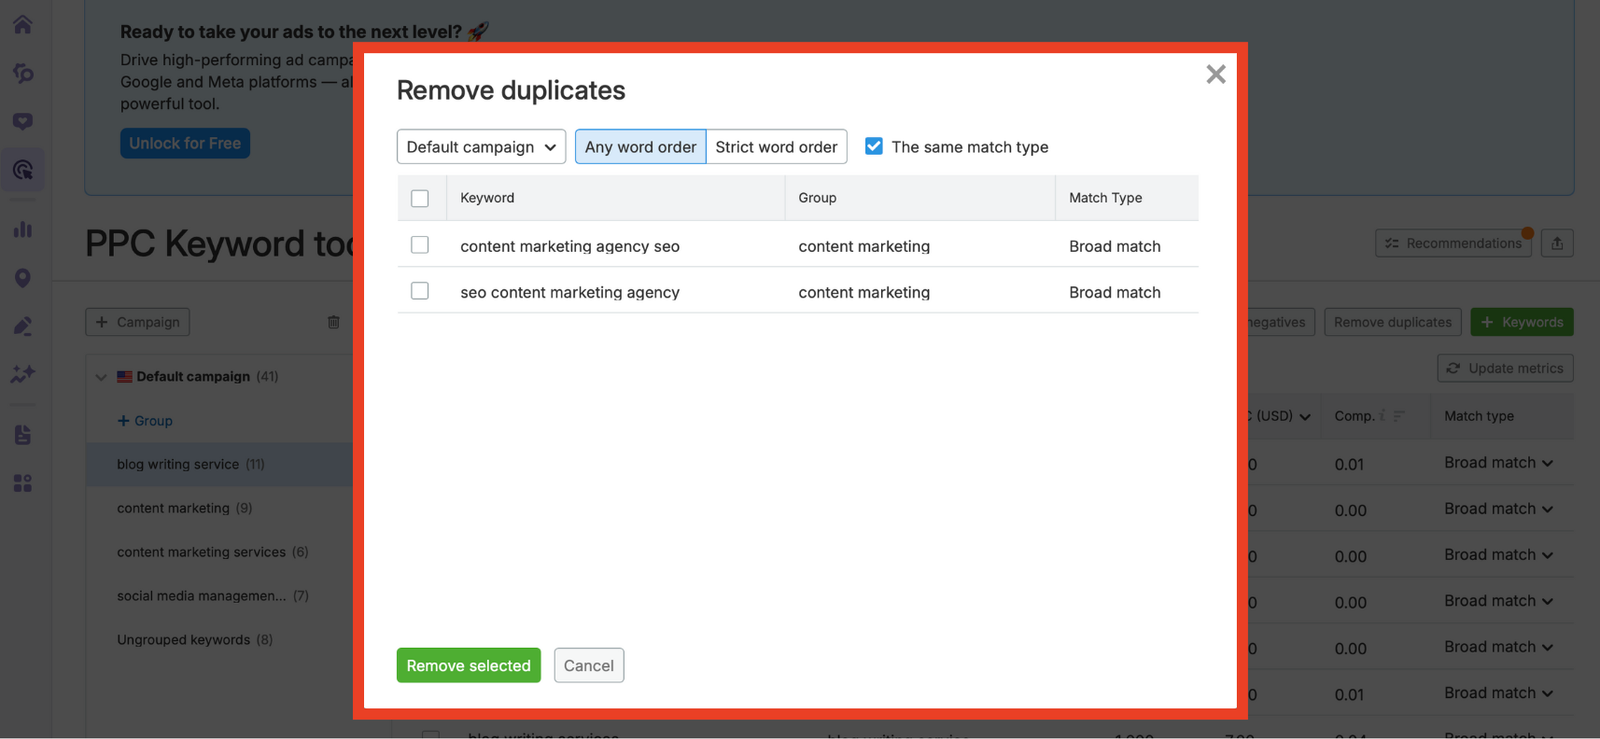Click Cancel in the Remove duplicates dialog
The width and height of the screenshot is (1600, 739).
point(589,666)
